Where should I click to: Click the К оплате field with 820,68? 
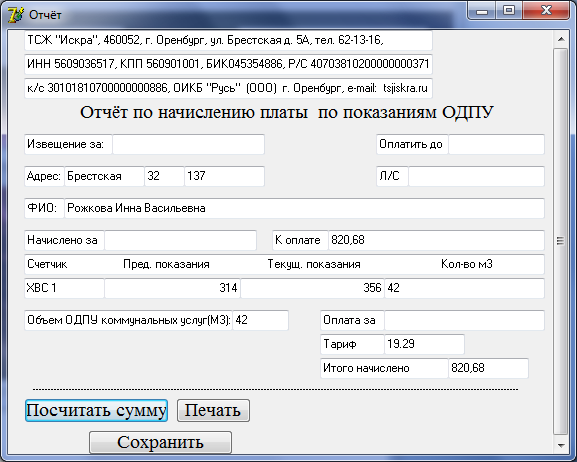(x=436, y=240)
